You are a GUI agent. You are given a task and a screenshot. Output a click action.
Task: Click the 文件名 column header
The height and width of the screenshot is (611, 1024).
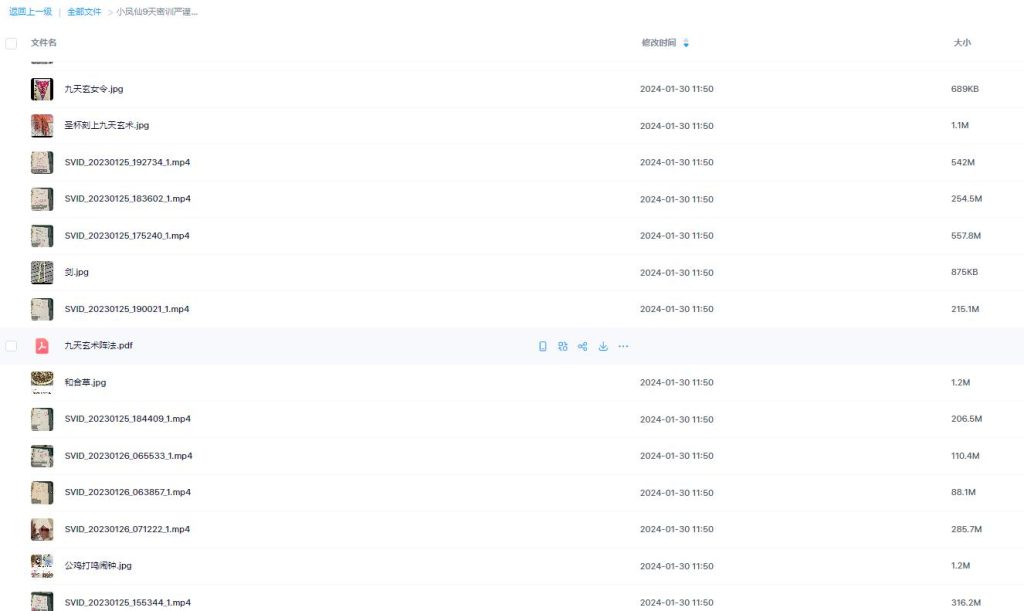[x=44, y=43]
